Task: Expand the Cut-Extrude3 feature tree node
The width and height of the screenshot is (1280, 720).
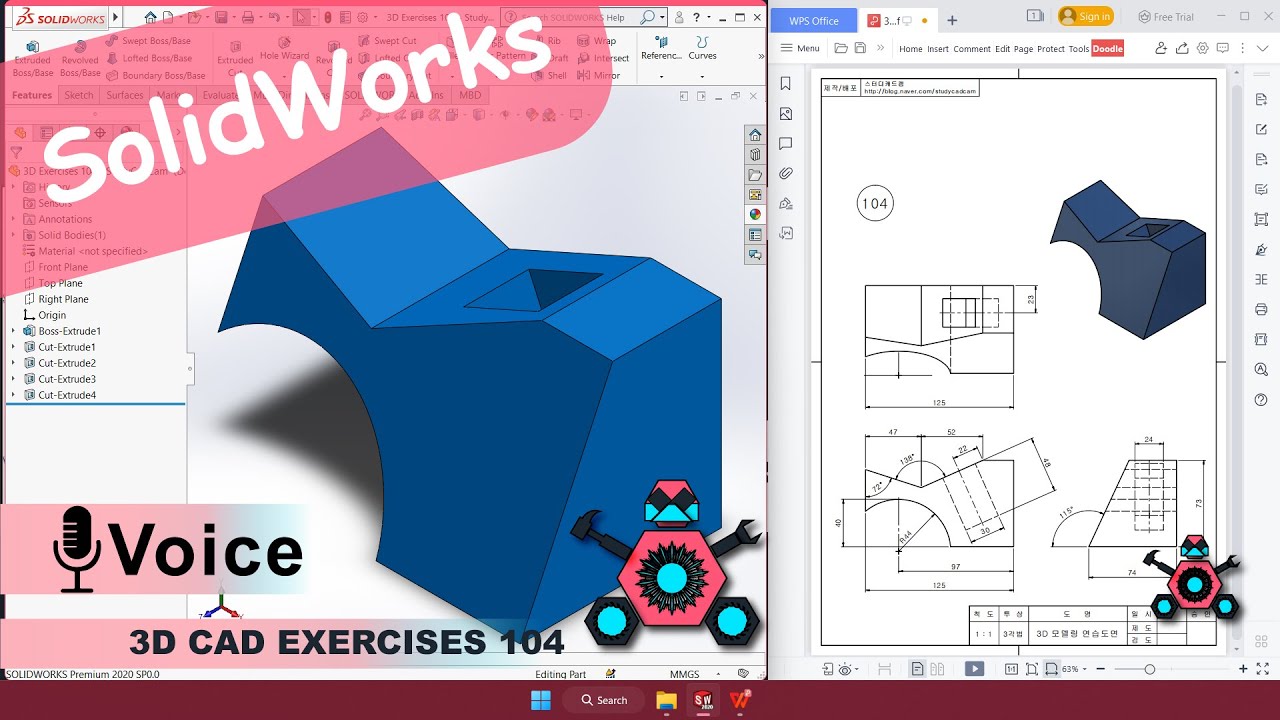Action: 13,379
